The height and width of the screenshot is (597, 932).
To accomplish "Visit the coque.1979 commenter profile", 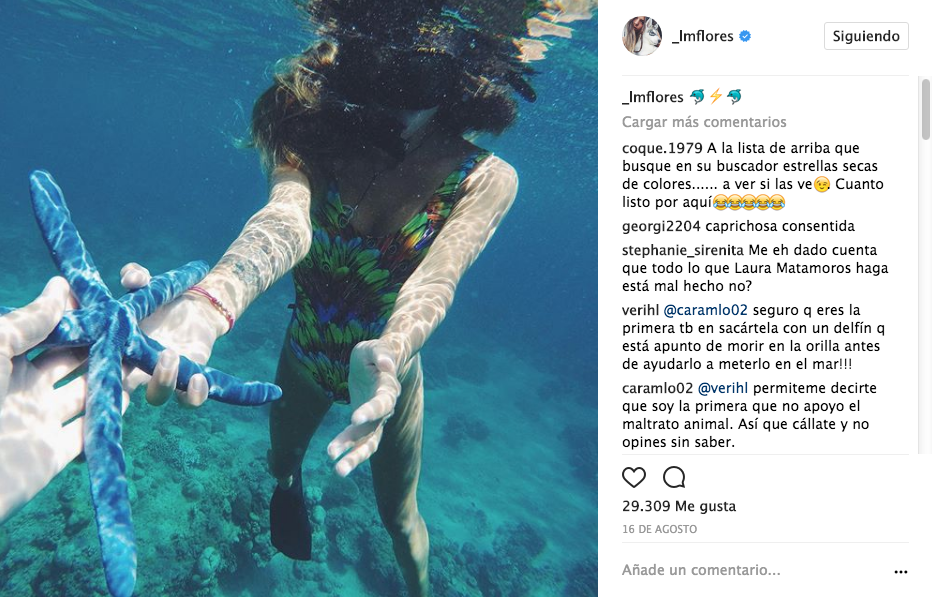I will (x=662, y=148).
